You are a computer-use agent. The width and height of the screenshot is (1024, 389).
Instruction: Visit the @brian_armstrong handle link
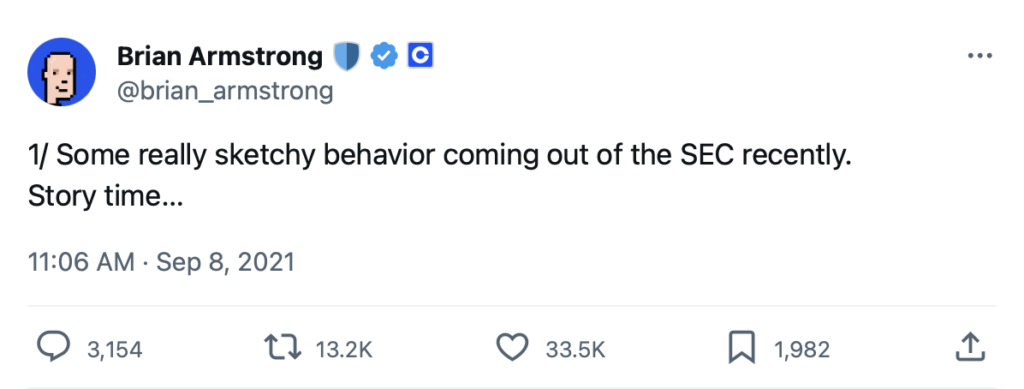(x=225, y=91)
